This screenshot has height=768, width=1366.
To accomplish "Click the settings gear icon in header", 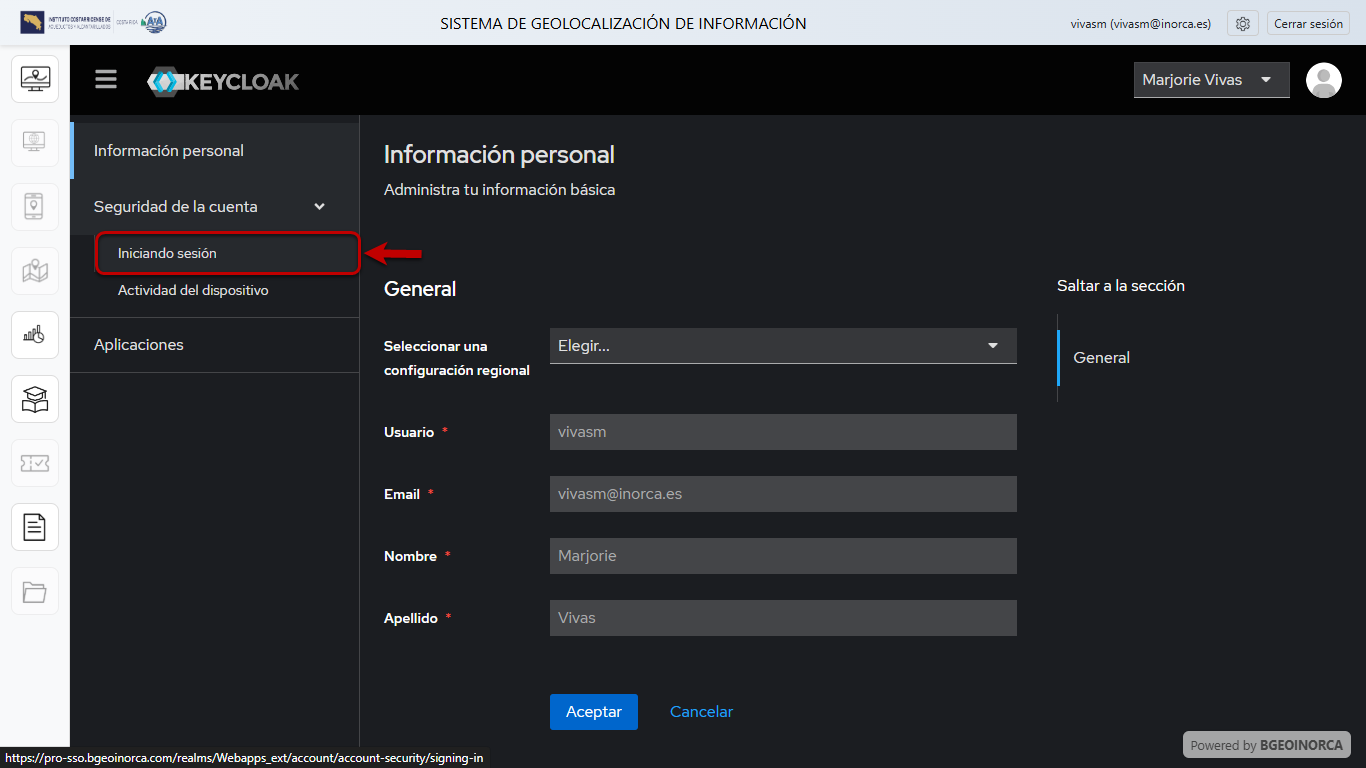I will pos(1242,24).
